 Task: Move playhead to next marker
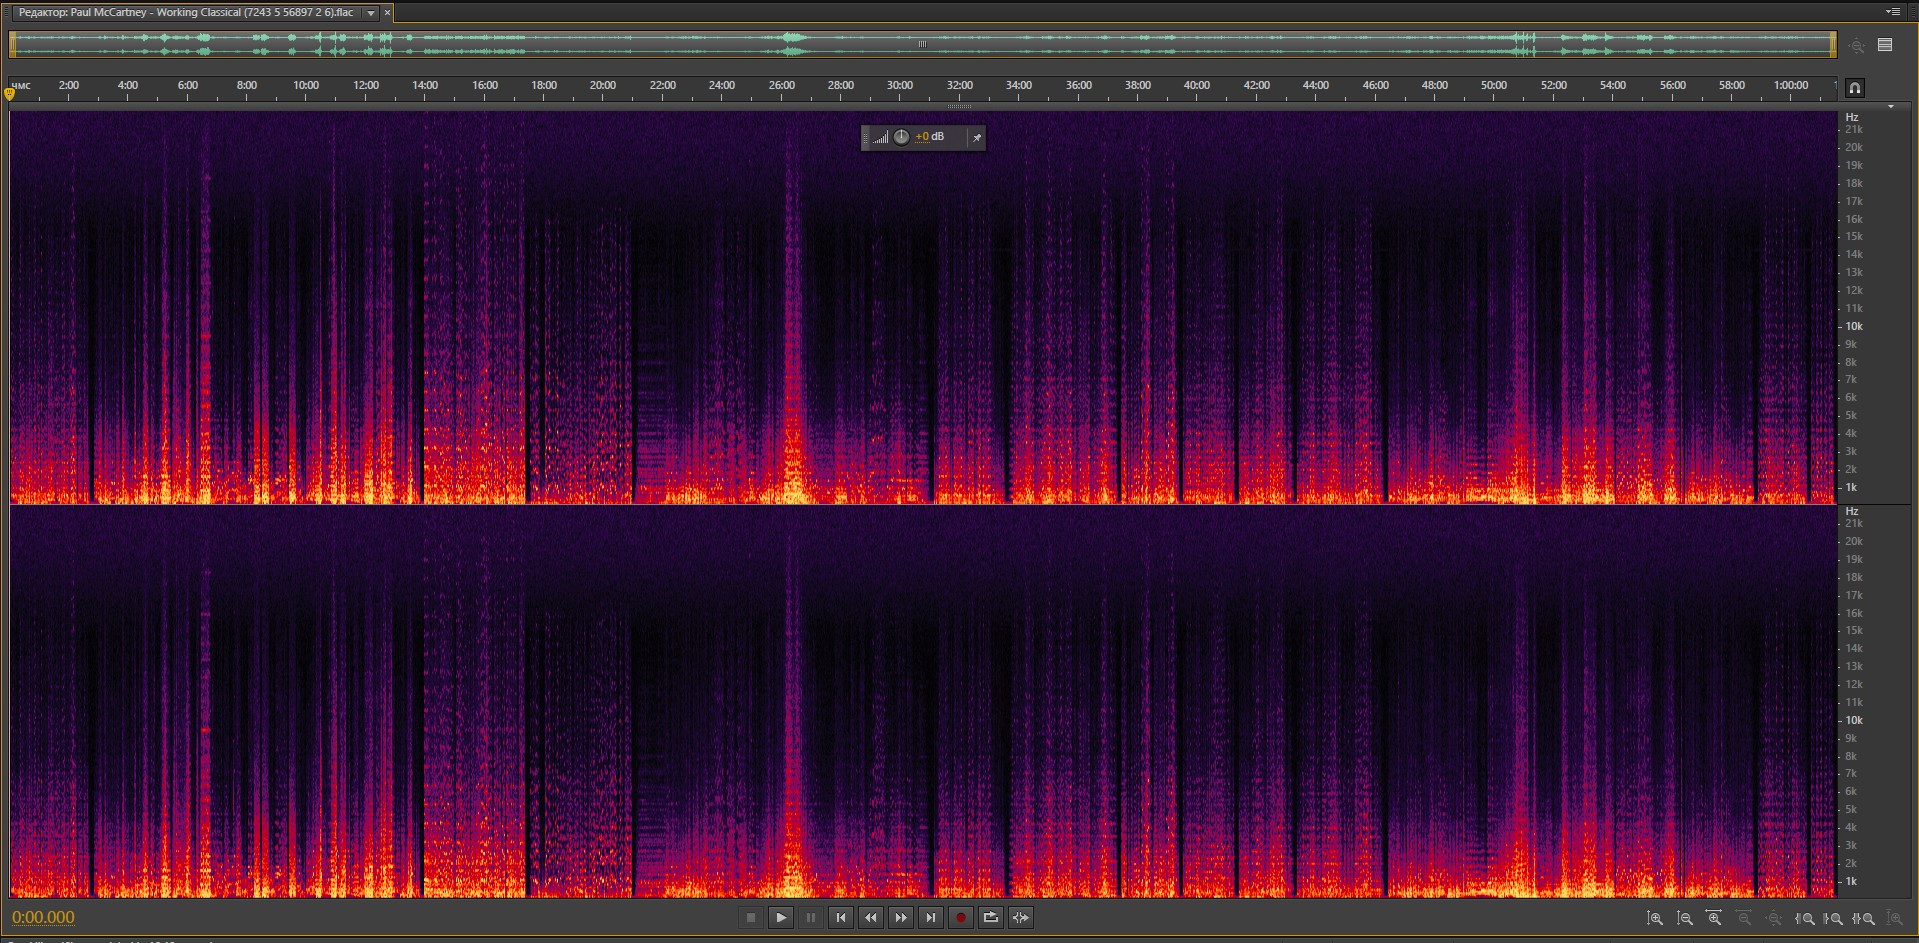pos(930,918)
